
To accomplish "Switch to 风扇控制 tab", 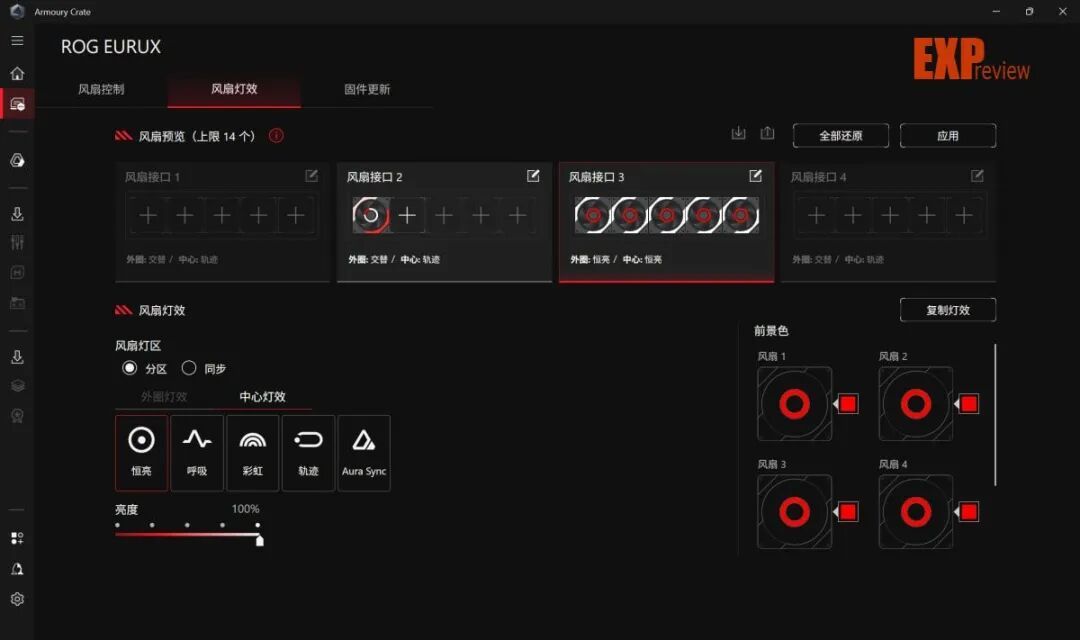I will [x=101, y=89].
